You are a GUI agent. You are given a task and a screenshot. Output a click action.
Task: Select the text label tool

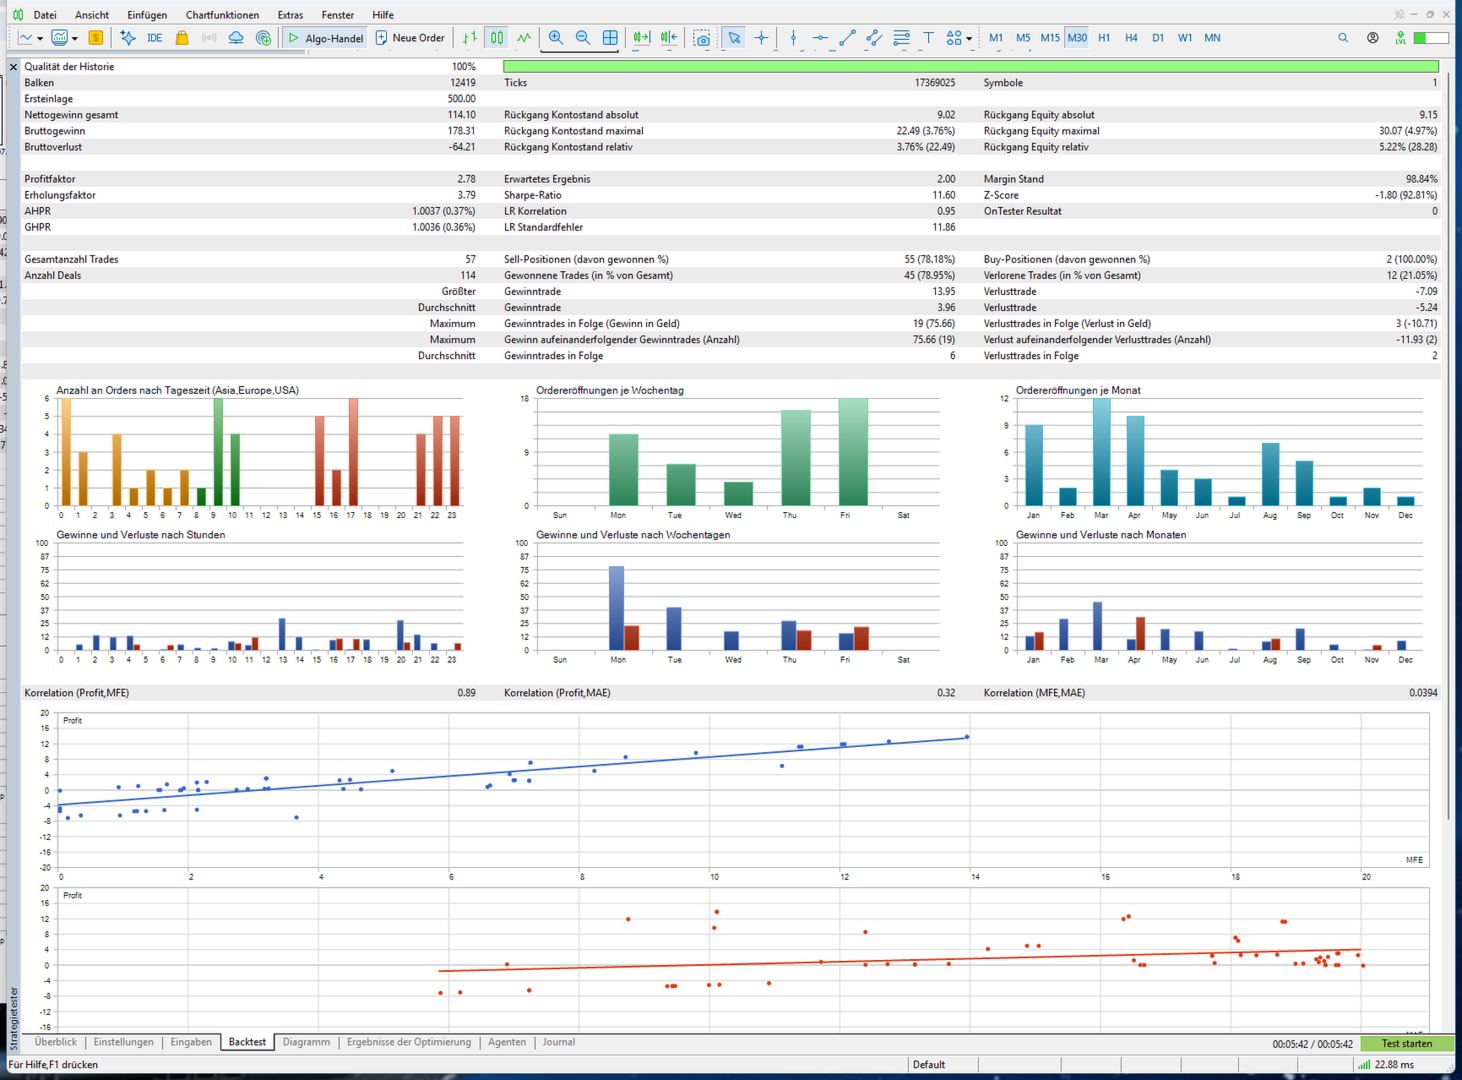click(928, 38)
